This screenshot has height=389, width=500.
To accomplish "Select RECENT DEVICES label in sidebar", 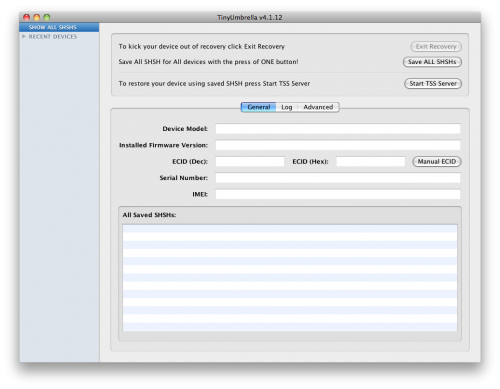I will point(53,37).
